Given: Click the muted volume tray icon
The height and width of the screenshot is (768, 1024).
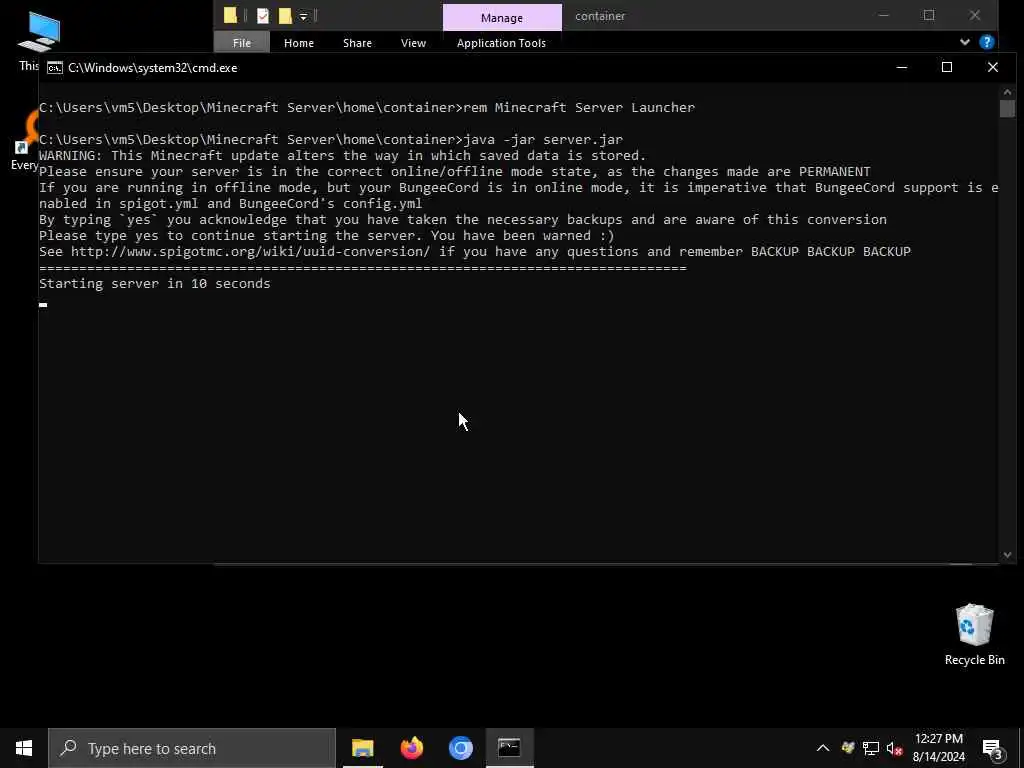Looking at the screenshot, I should [895, 749].
